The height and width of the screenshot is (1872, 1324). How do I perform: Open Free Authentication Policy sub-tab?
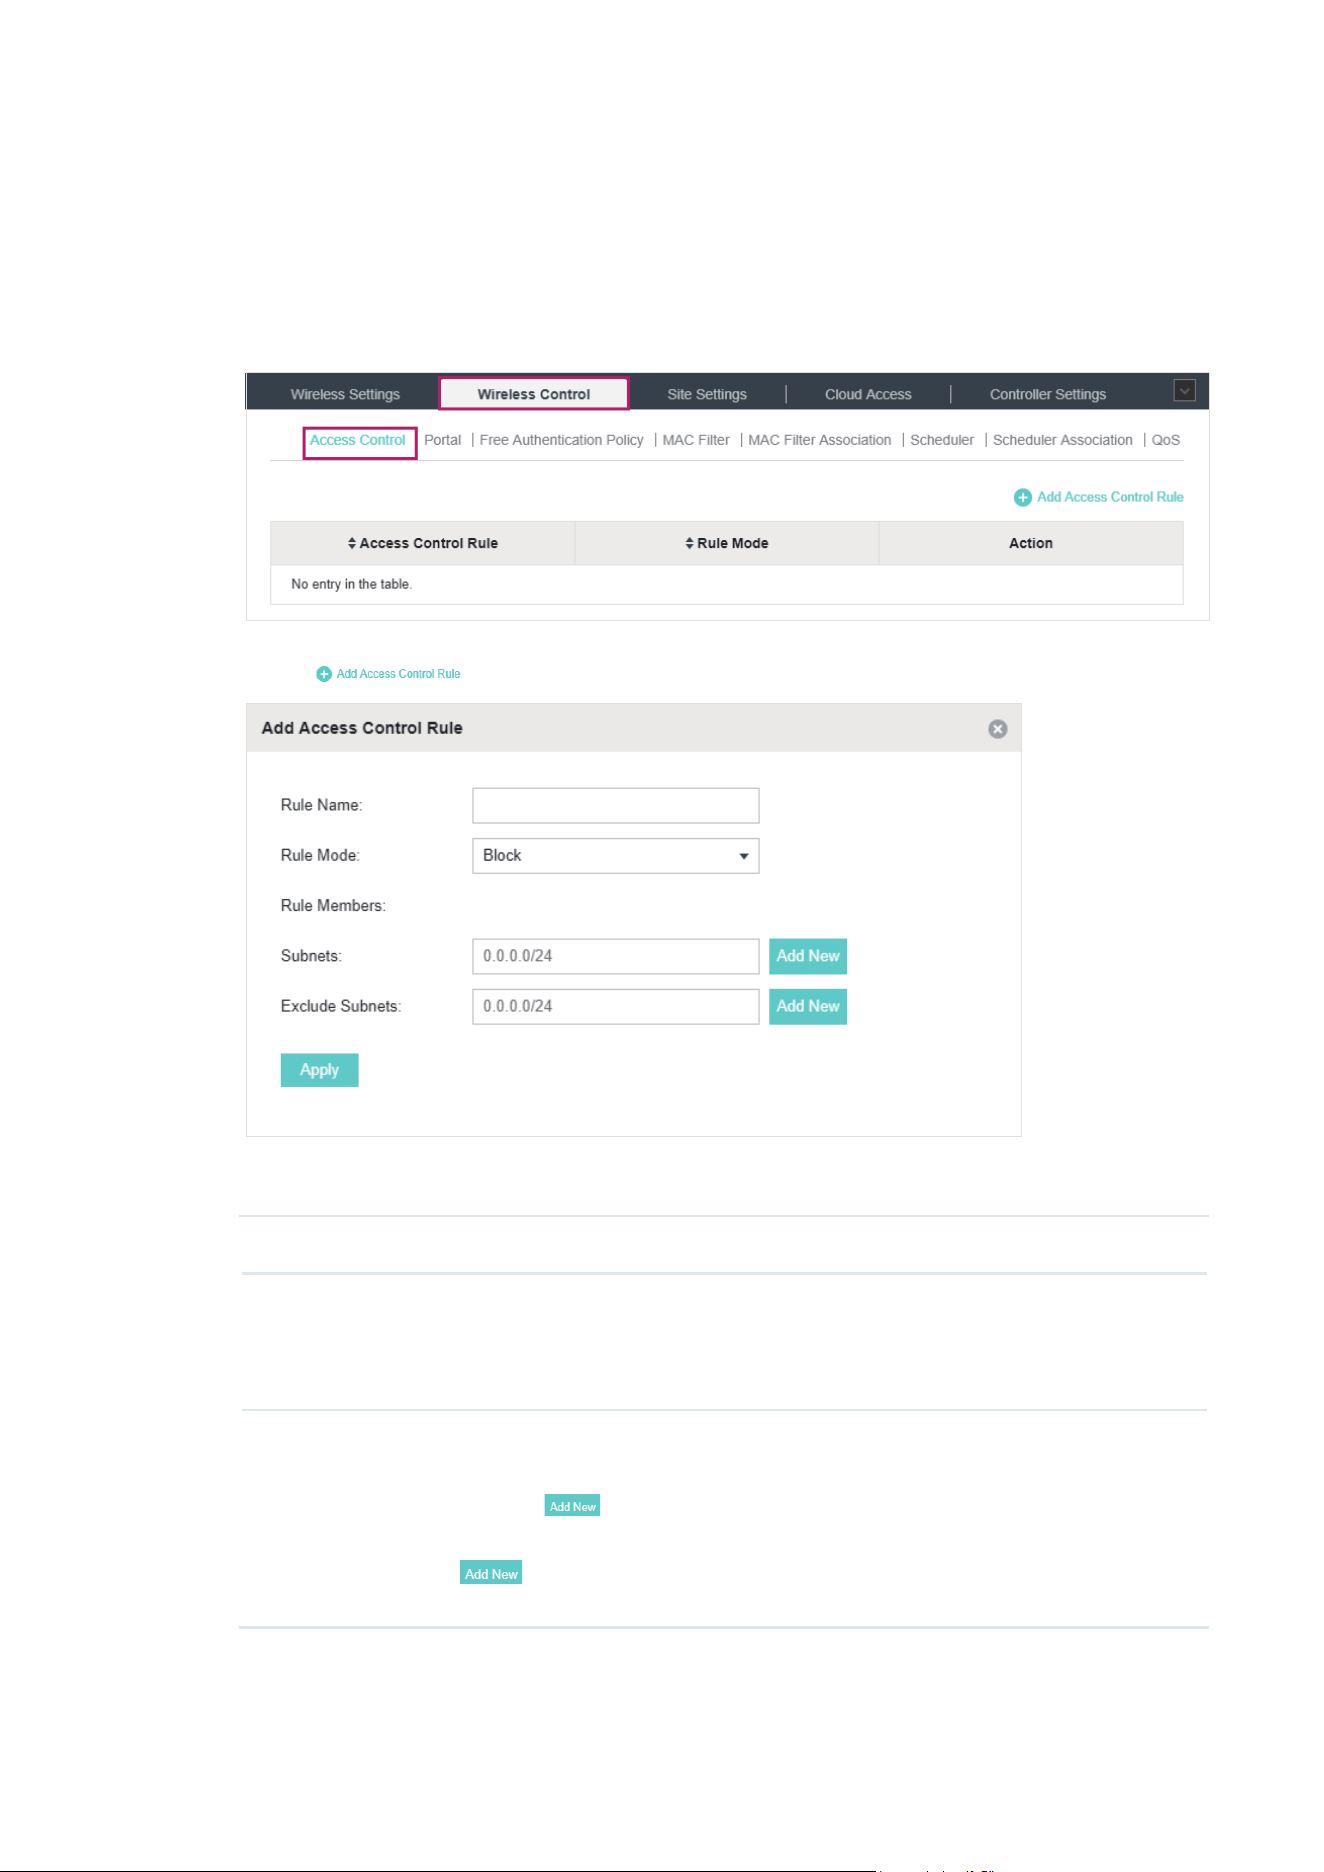[x=561, y=440]
